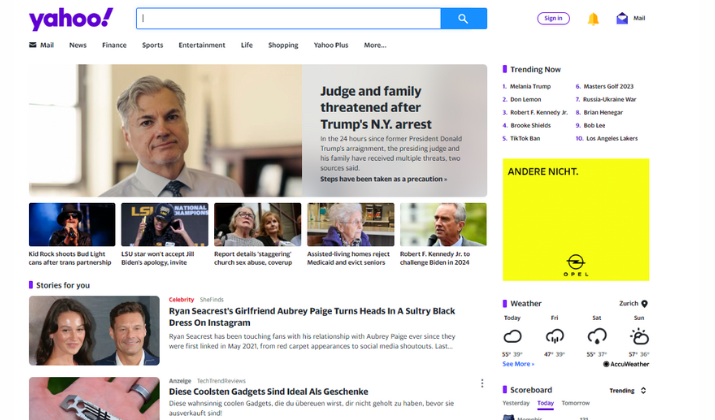Screen dimensions: 715x420
Task: Open the Entertainment menu item
Action: (202, 45)
